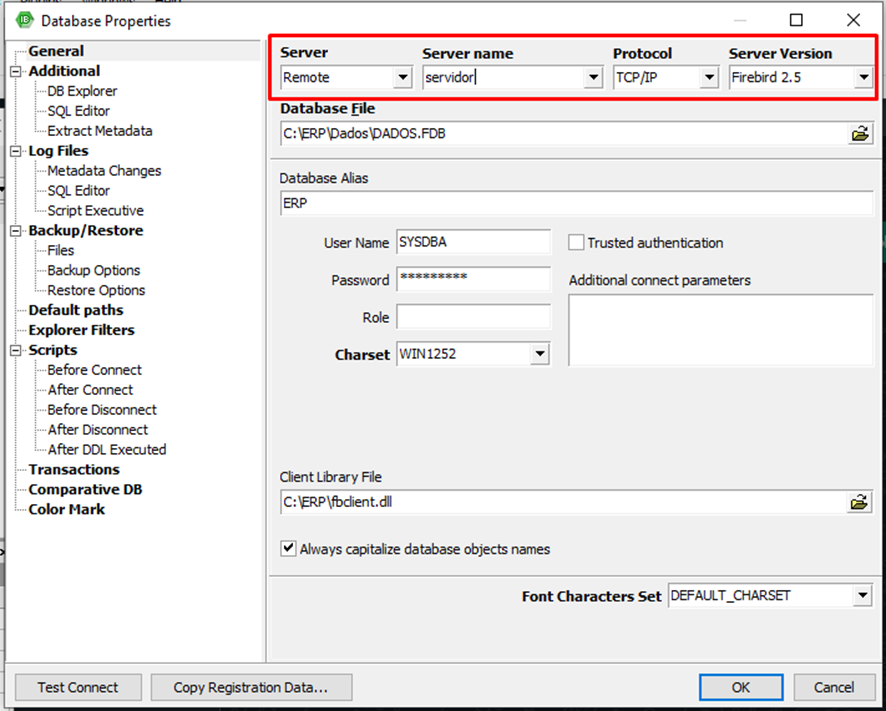The image size is (886, 711).
Task: Collapse the Log Files tree node
Action: [x=16, y=151]
